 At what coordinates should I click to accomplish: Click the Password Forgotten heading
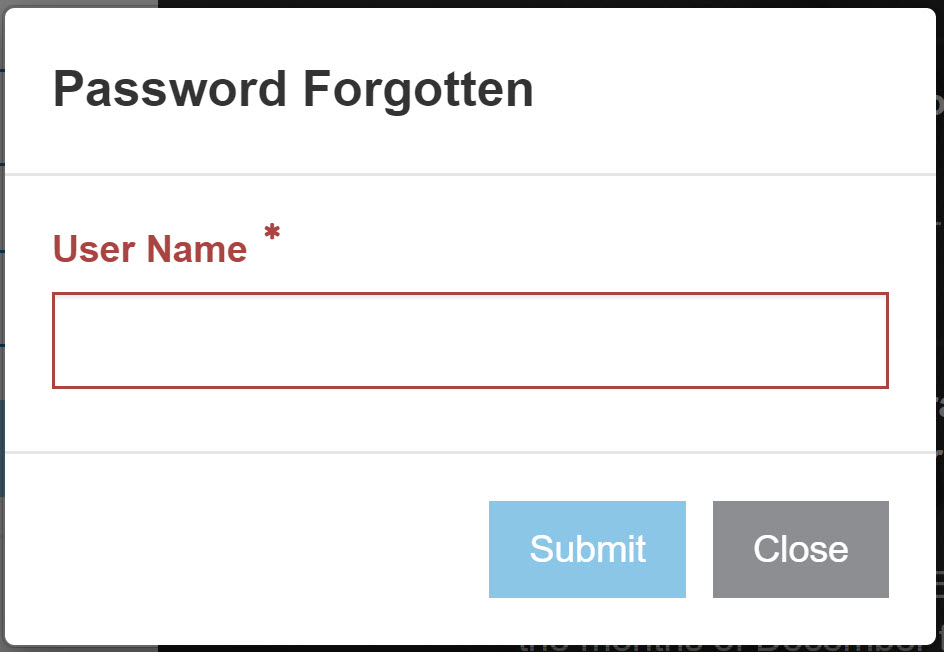pyautogui.click(x=293, y=90)
